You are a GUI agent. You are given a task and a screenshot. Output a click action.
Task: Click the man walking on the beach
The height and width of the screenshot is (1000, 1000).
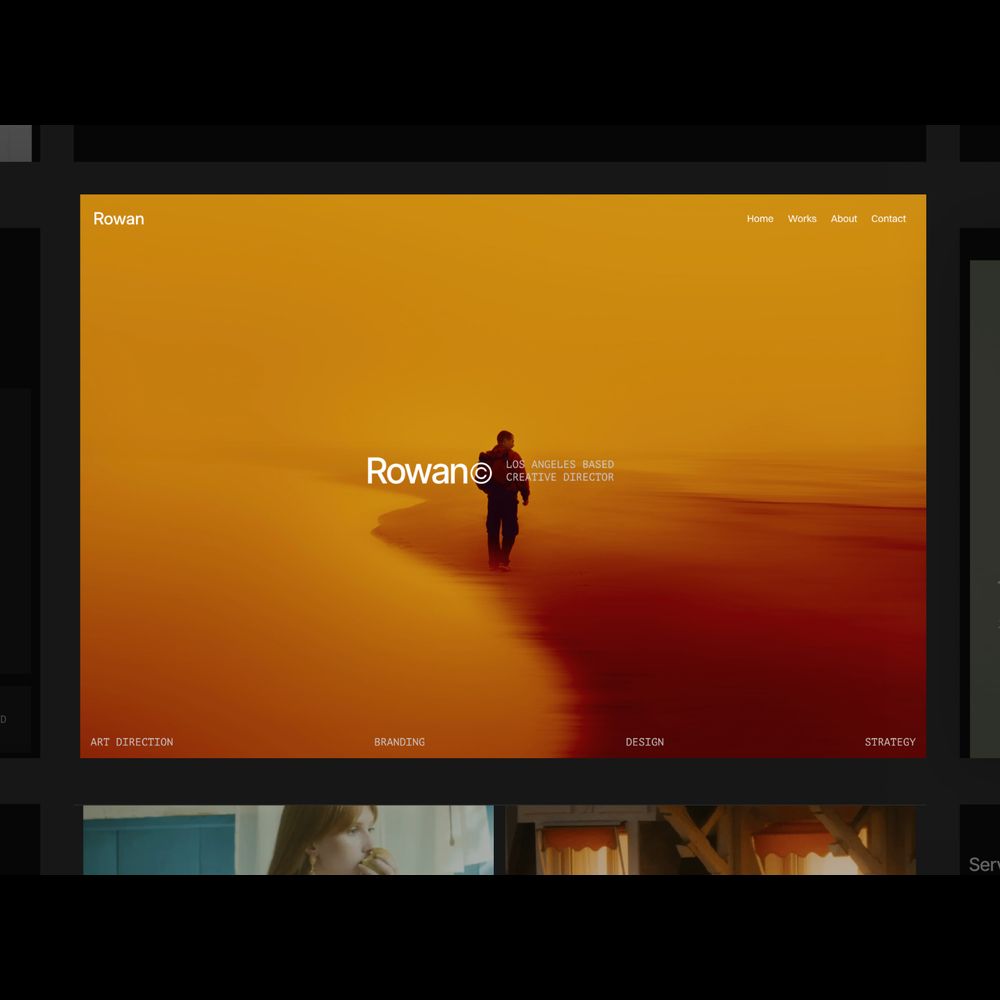[x=503, y=500]
